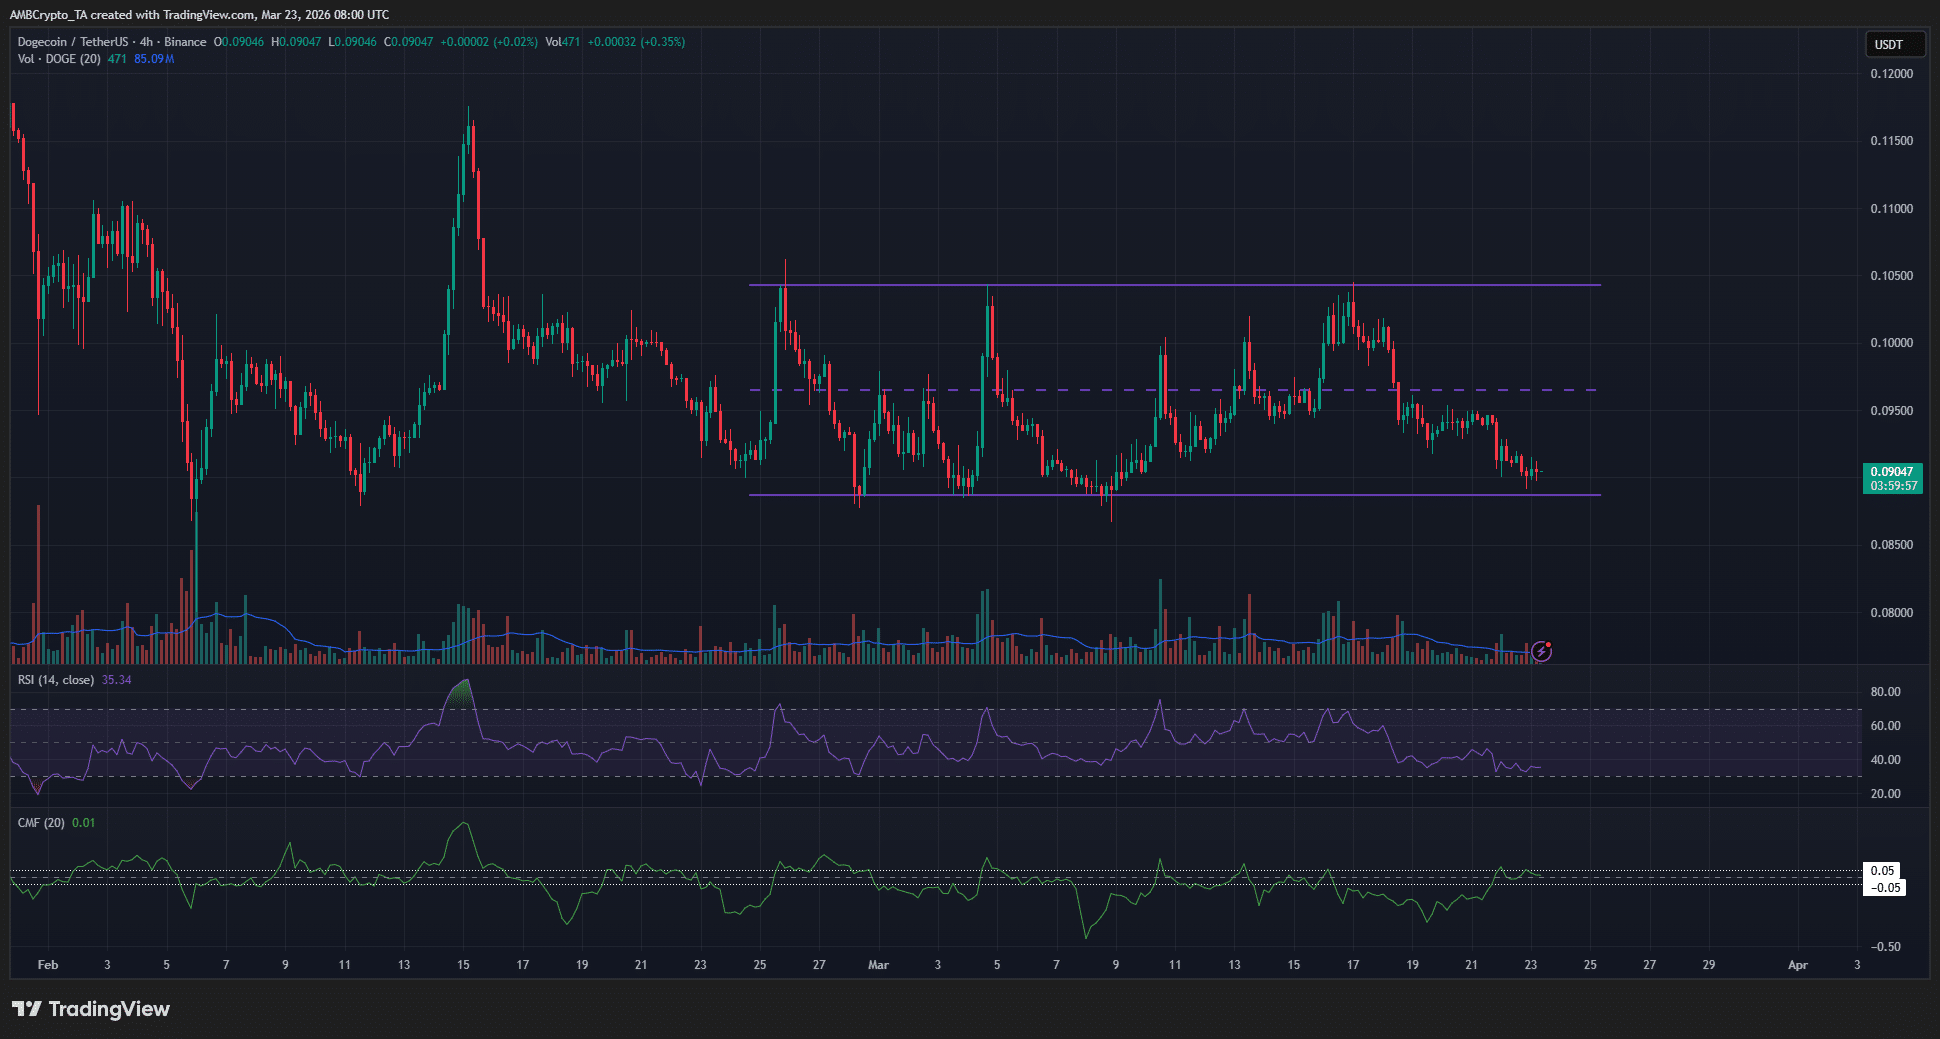Click the 80.00 RSI scale label

click(x=1885, y=692)
